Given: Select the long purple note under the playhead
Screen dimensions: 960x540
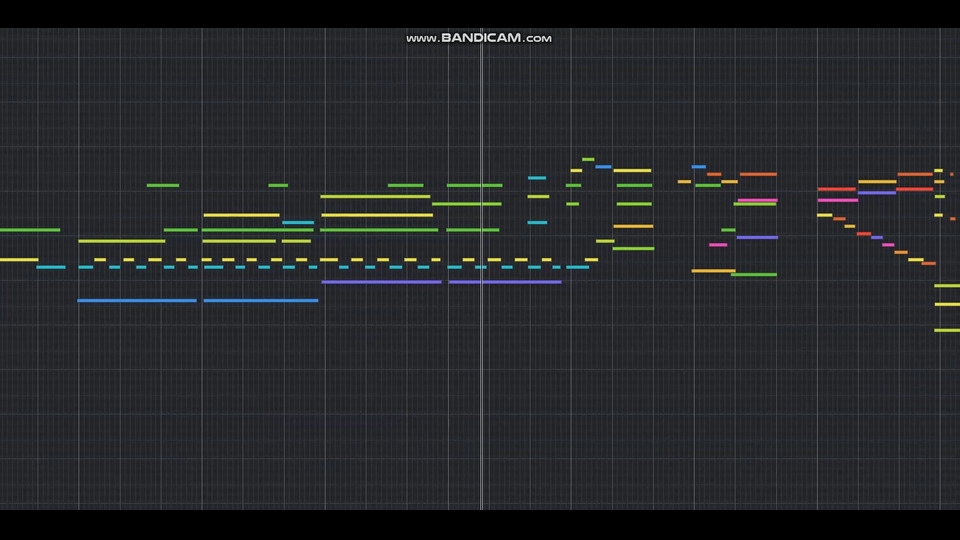Looking at the screenshot, I should [505, 282].
